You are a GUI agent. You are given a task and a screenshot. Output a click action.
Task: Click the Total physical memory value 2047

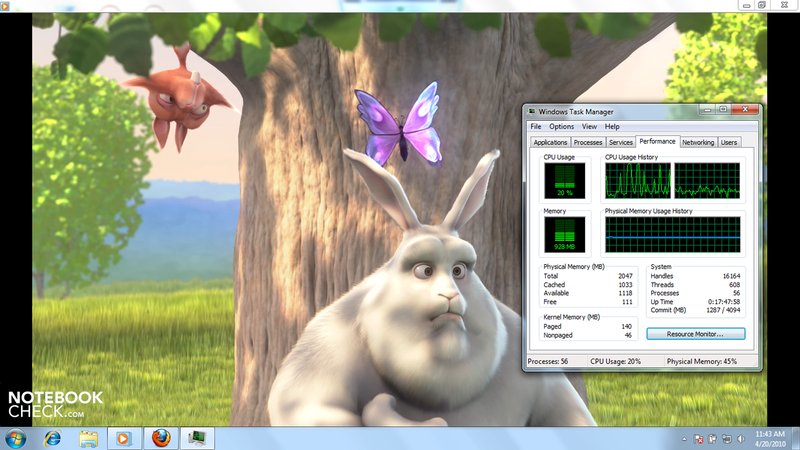[625, 276]
